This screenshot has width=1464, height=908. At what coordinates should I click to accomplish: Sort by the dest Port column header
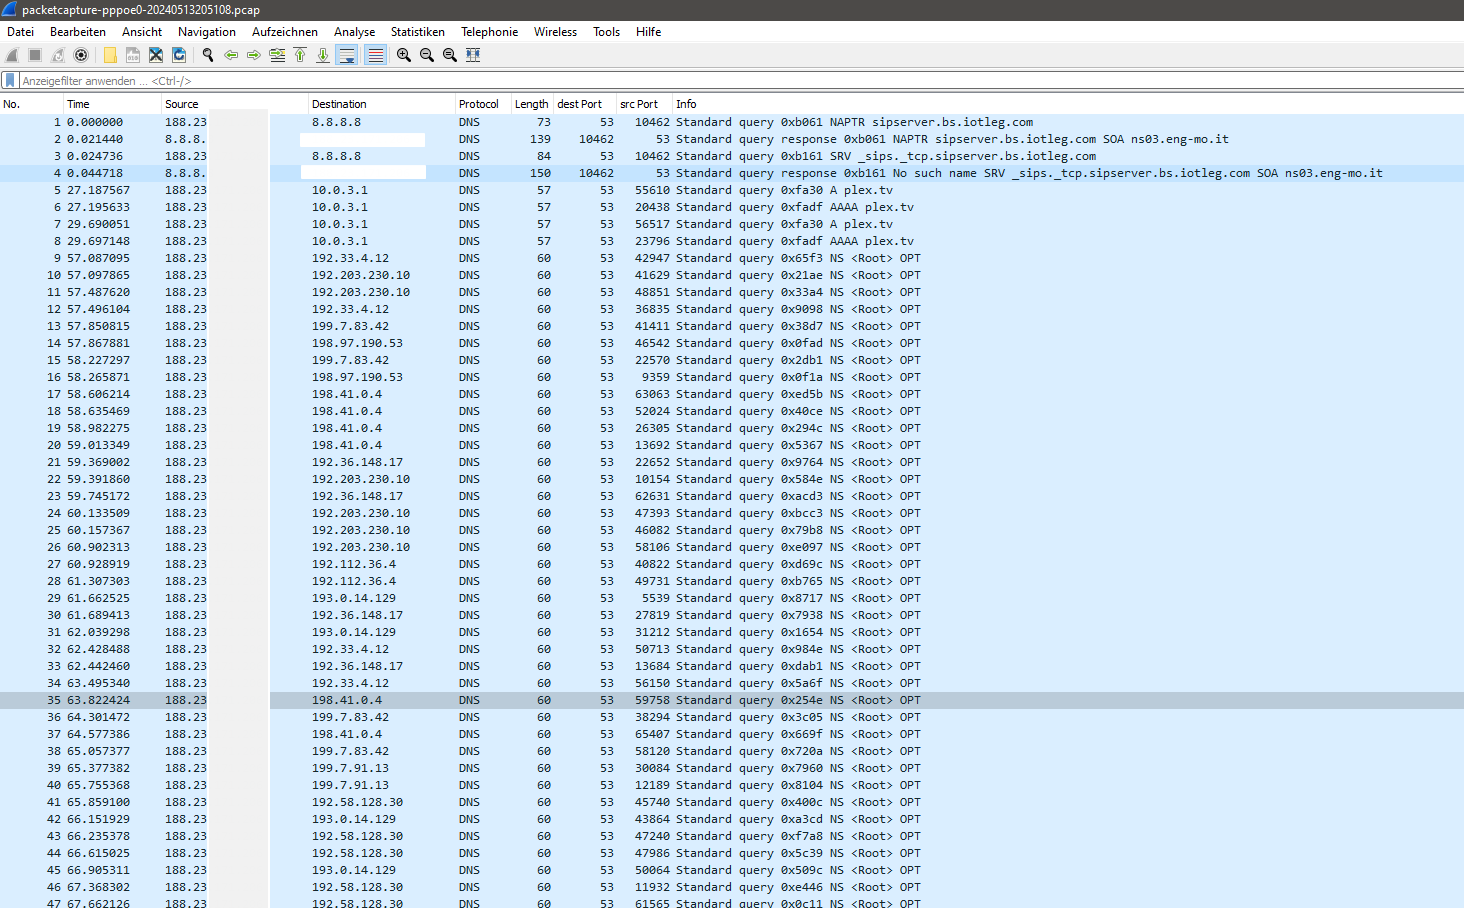point(585,104)
